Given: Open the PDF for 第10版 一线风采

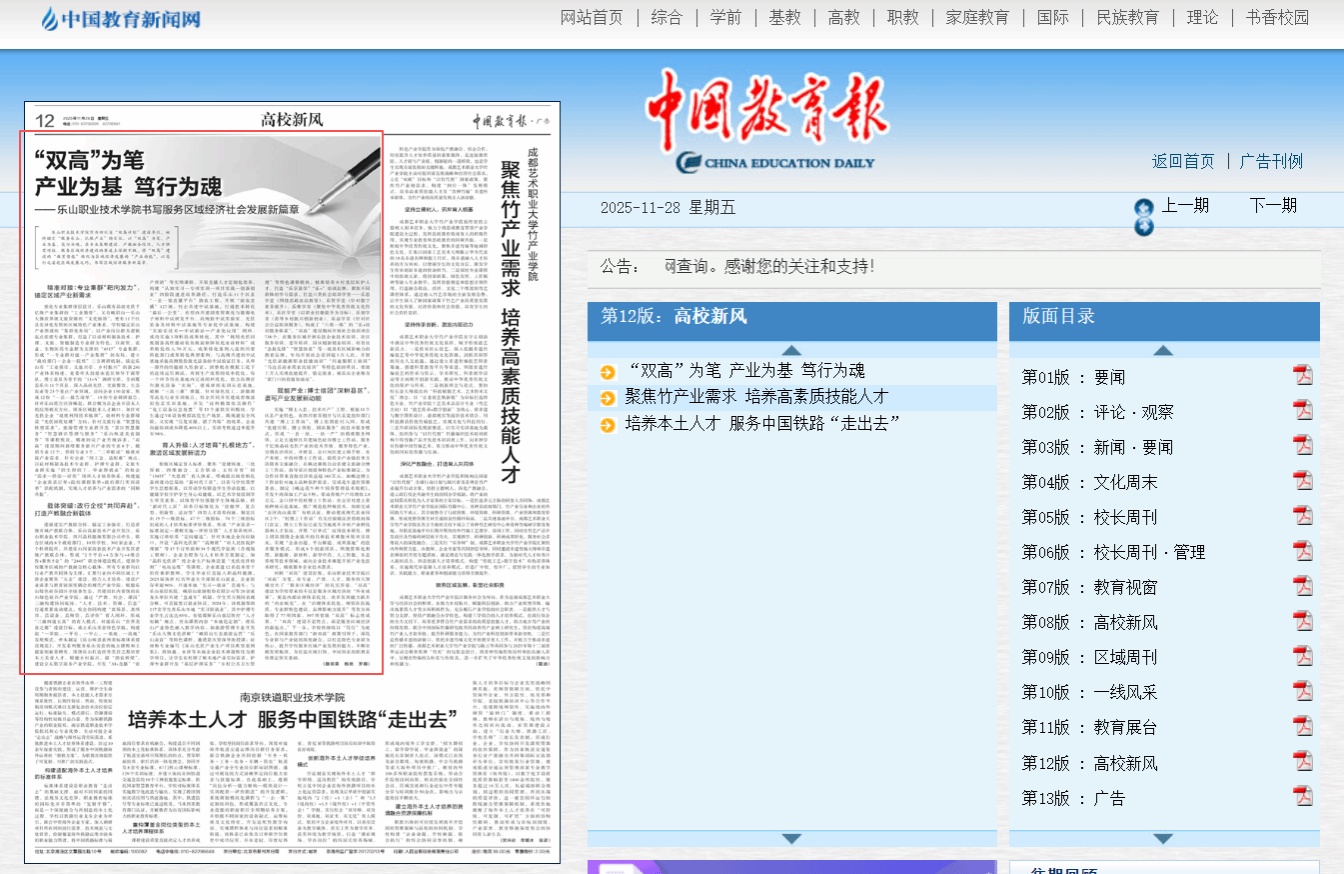Looking at the screenshot, I should (1302, 692).
